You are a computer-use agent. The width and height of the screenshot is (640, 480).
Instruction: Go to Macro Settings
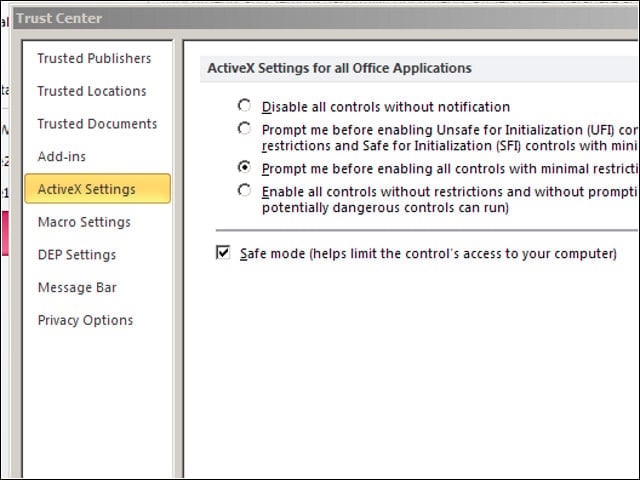pyautogui.click(x=84, y=222)
